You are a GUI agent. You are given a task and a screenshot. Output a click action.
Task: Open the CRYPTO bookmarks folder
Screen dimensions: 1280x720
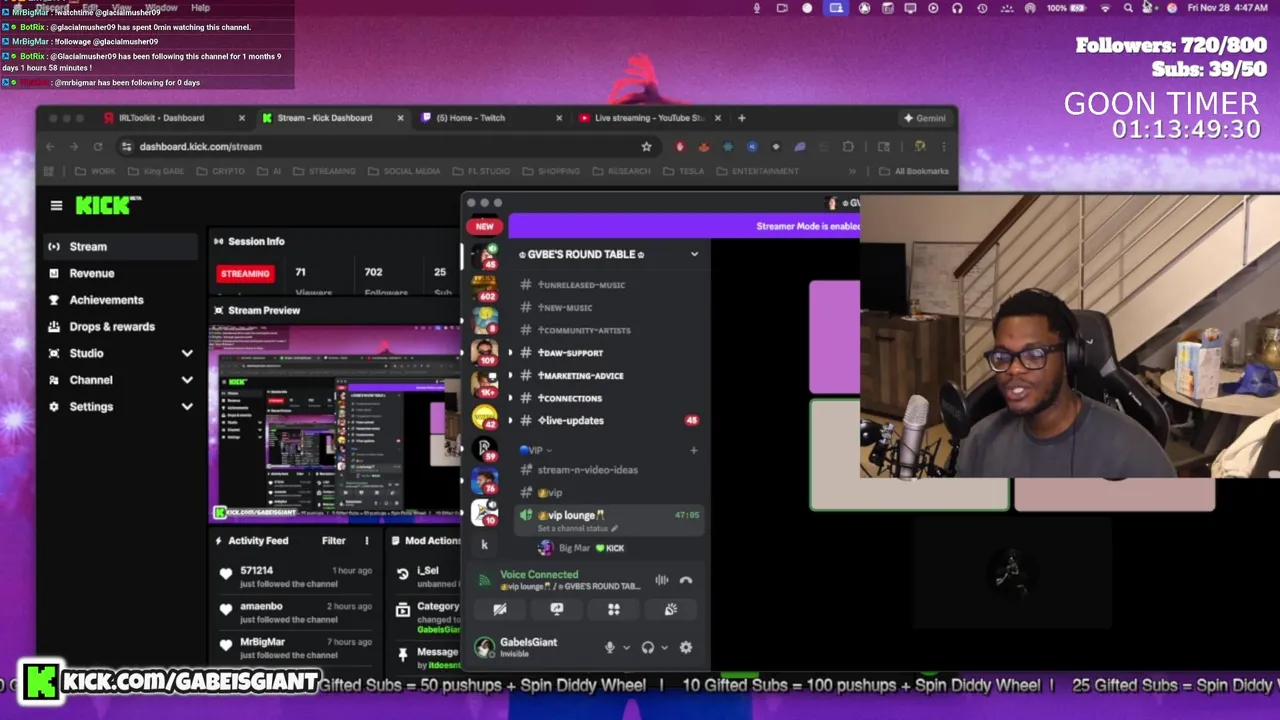coord(220,171)
